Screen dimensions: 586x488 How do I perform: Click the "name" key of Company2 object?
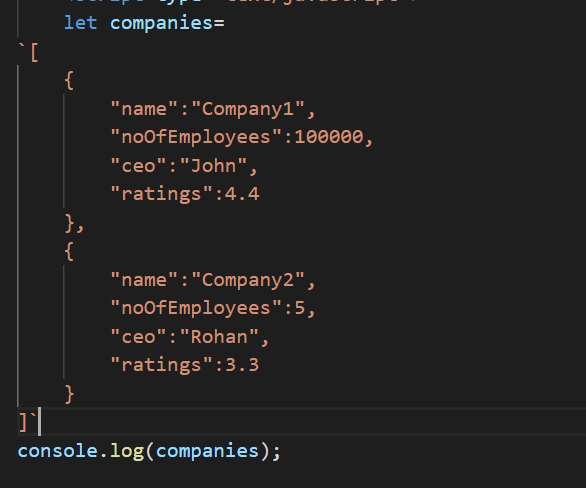tap(144, 280)
